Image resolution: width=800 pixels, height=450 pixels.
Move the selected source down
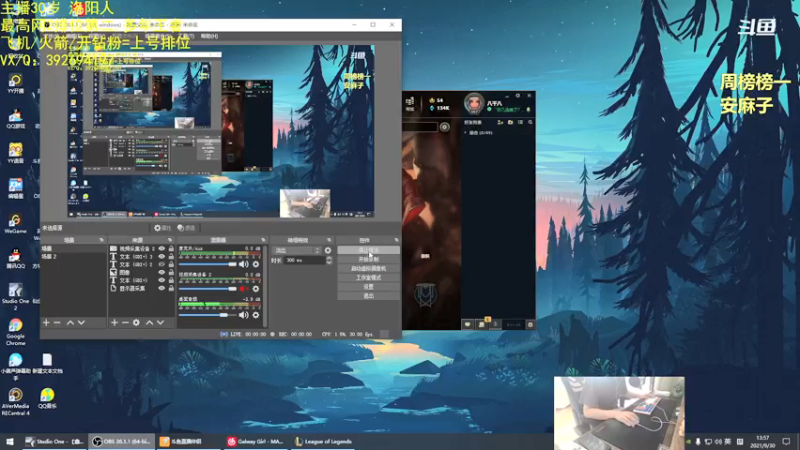(x=160, y=322)
